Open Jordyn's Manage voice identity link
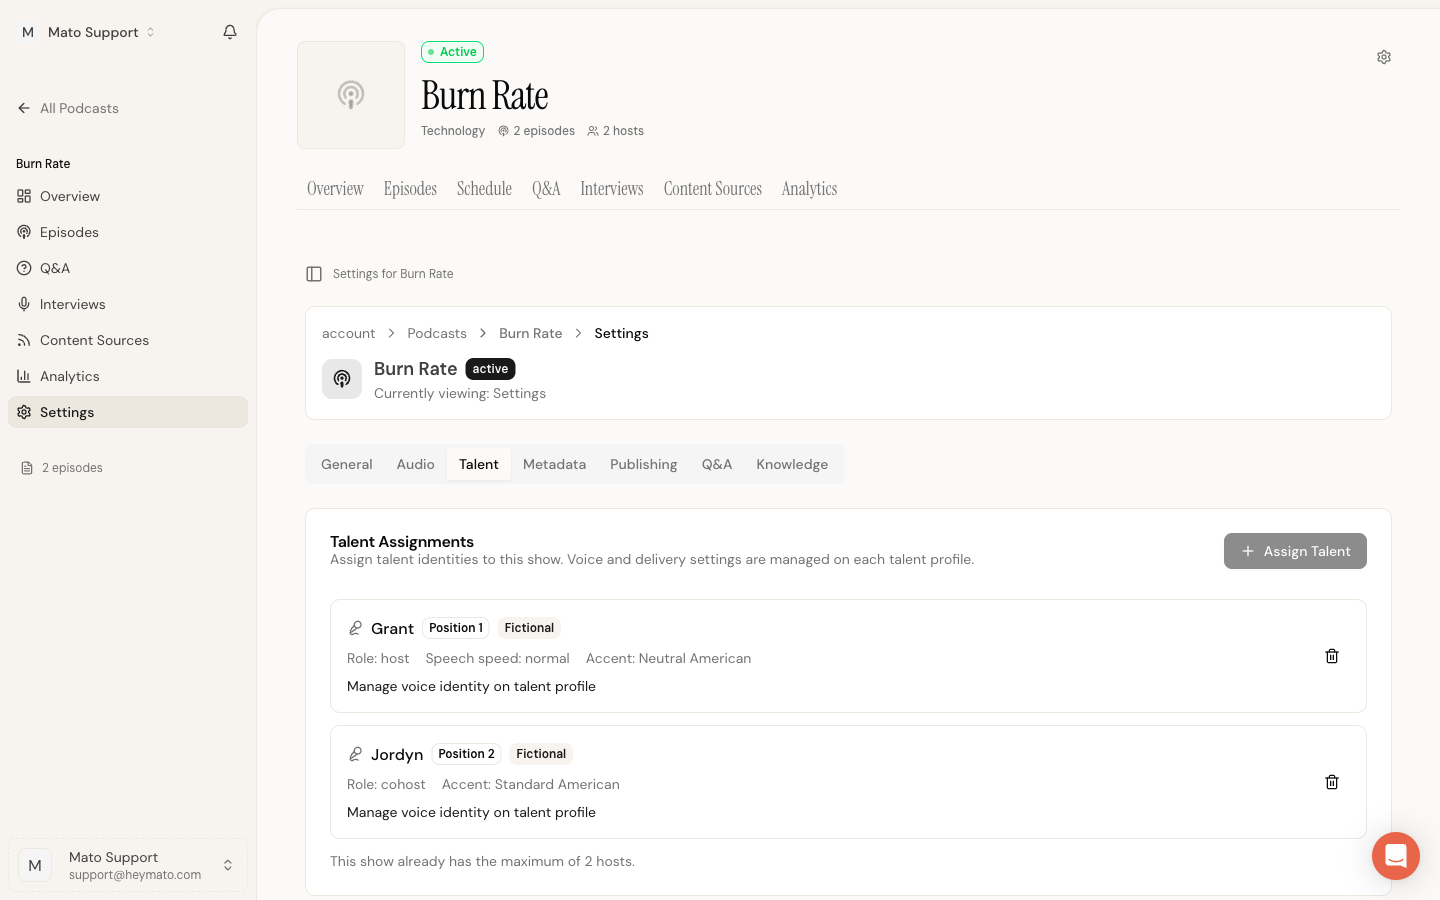Screen dimensions: 1440x900 point(471,812)
